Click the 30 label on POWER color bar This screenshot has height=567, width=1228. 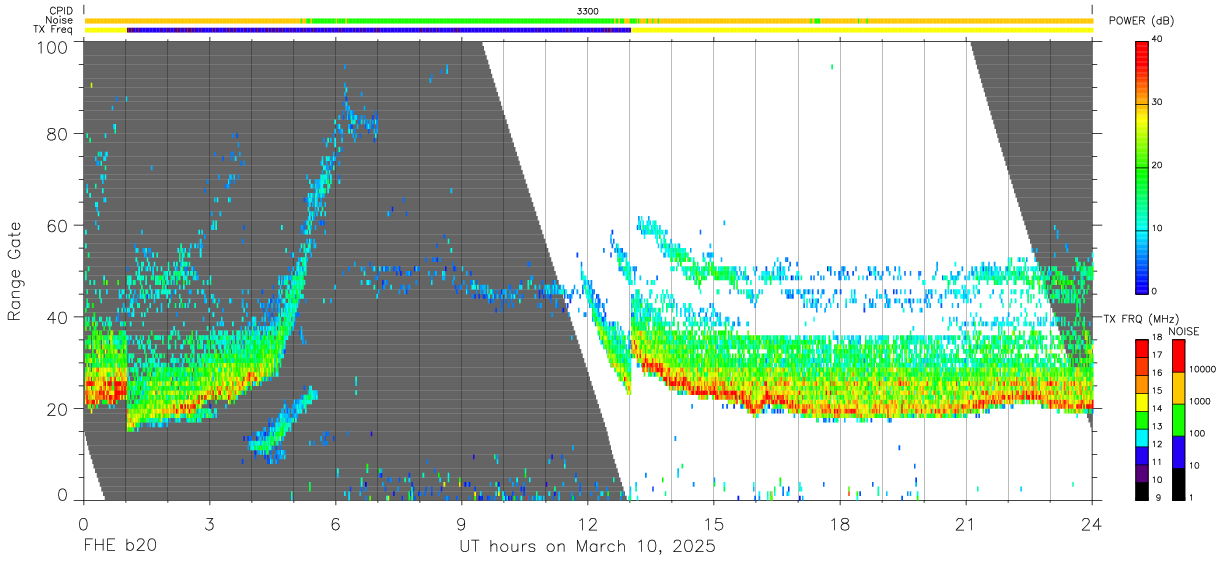click(x=1157, y=102)
